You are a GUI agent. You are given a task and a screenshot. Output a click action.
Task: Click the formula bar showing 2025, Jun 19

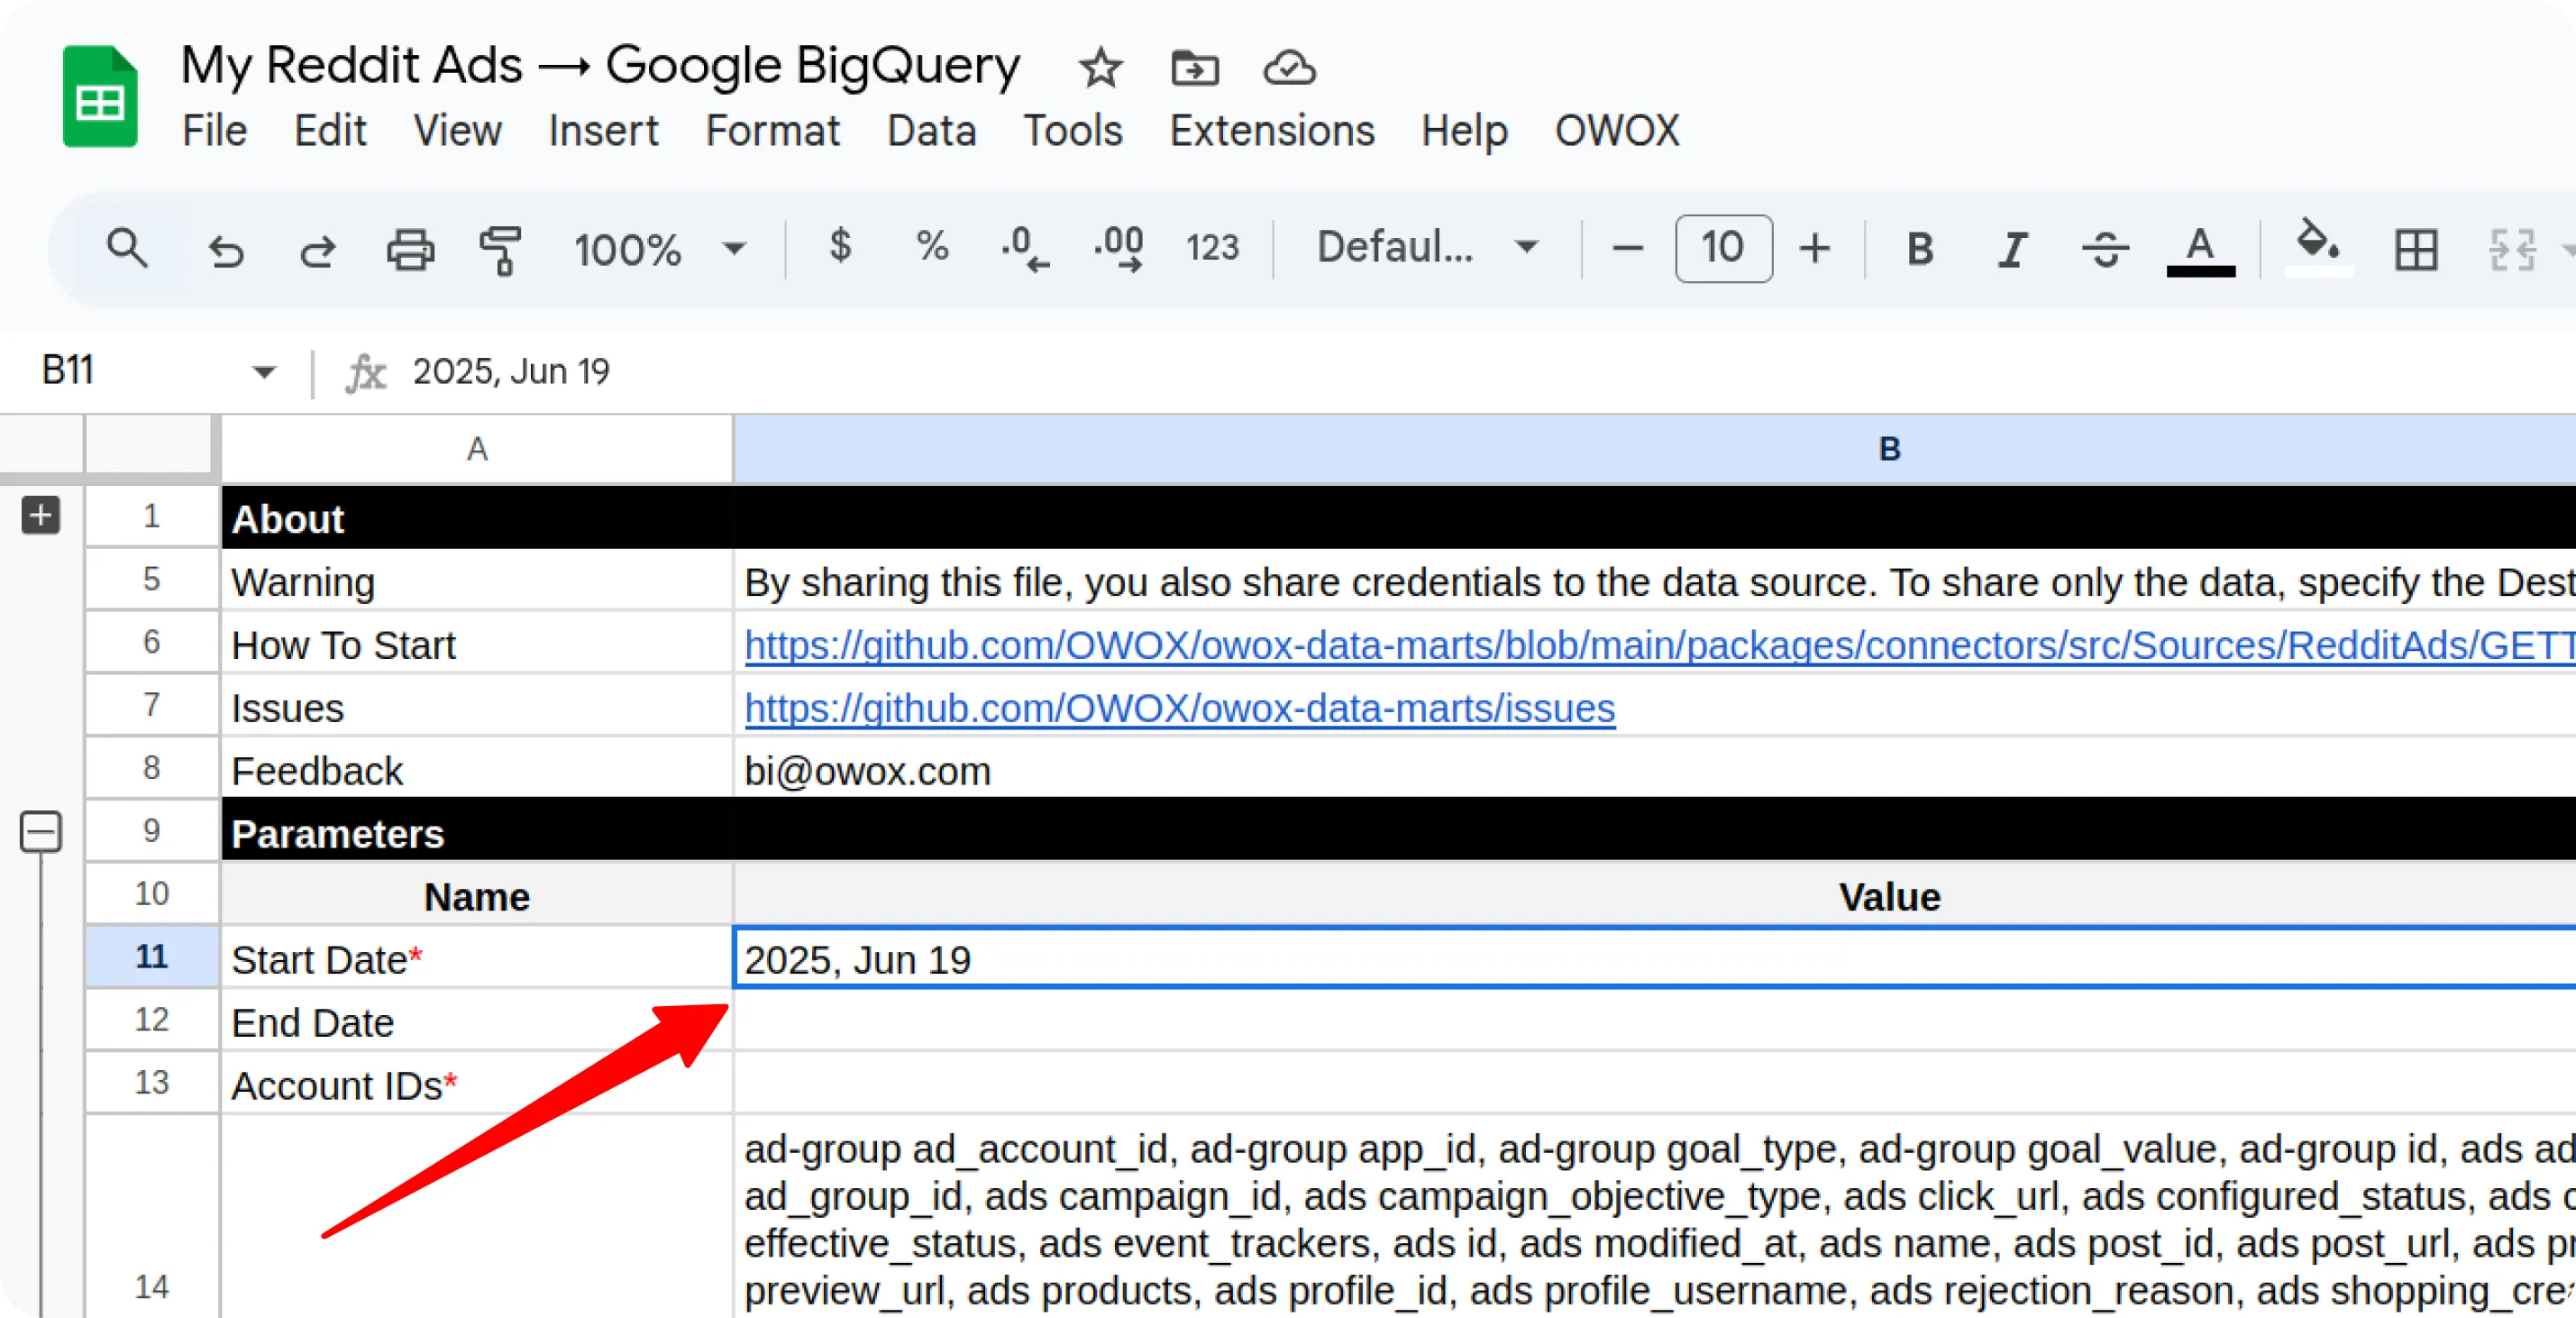[1490, 372]
